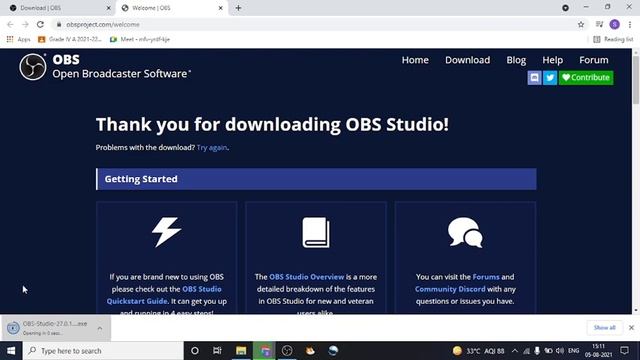Image resolution: width=640 pixels, height=360 pixels.
Task: Click the Type here to search box
Action: 103,351
